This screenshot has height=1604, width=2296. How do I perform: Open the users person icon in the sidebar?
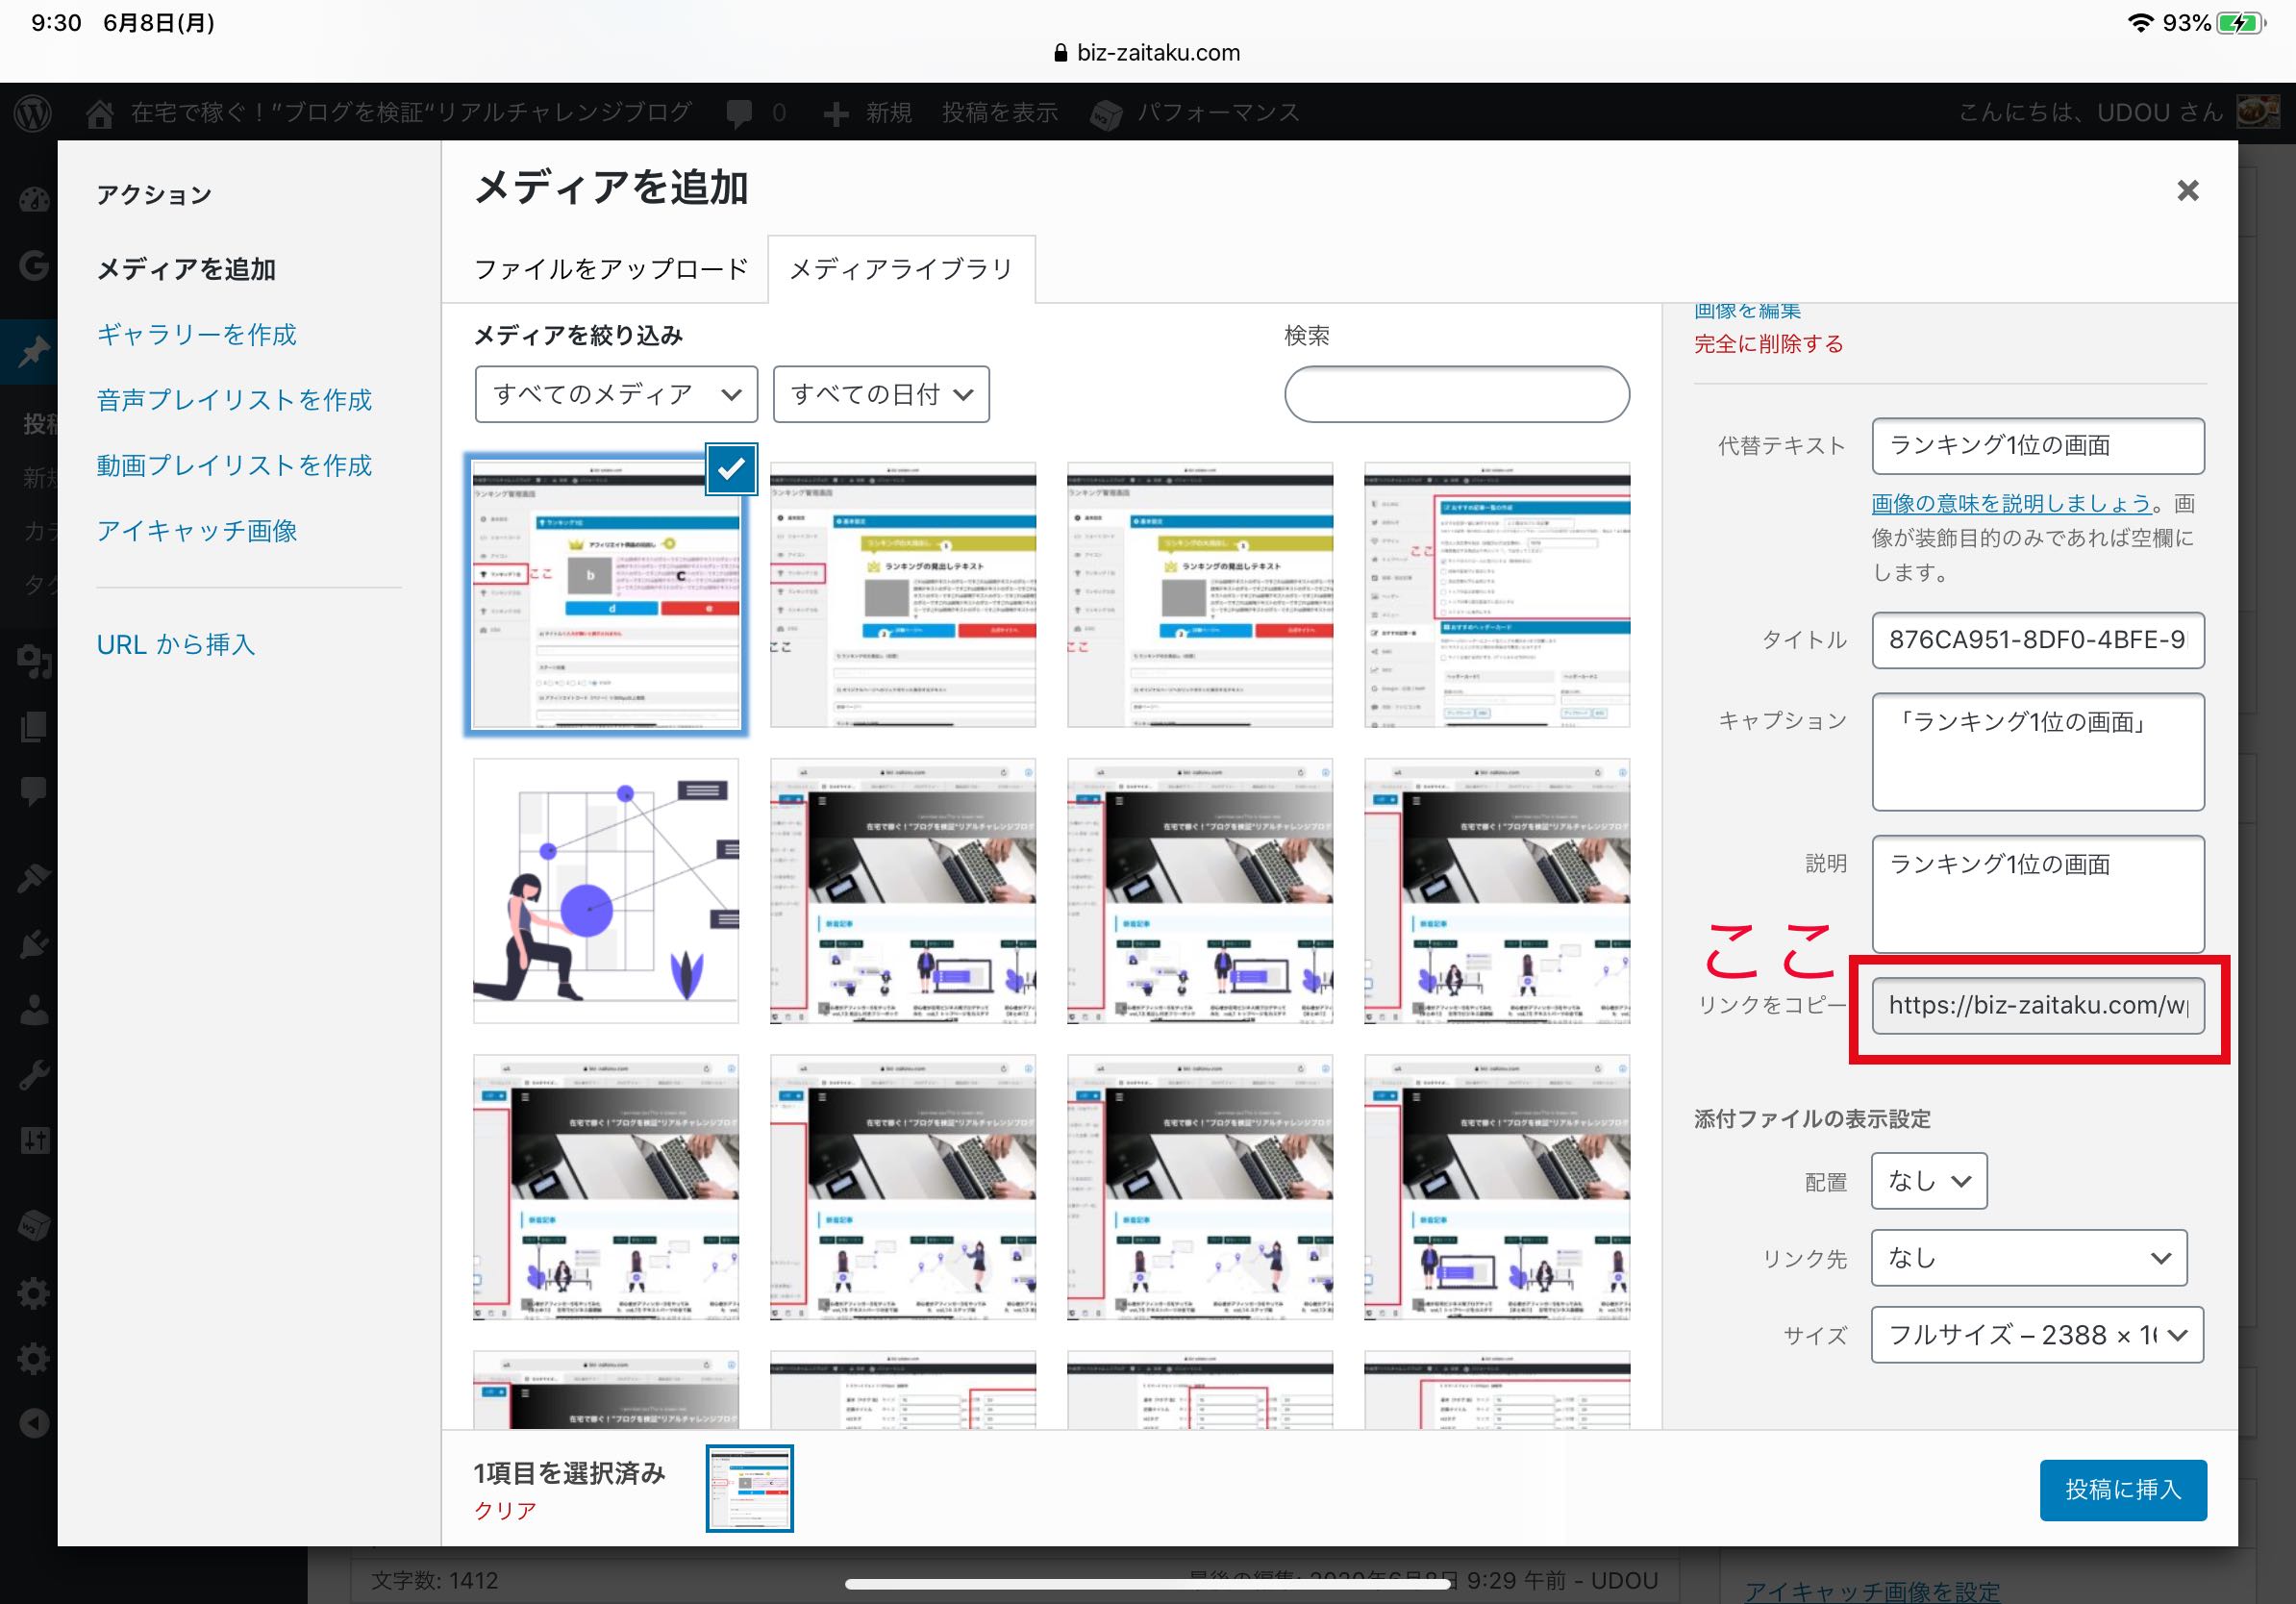pos(34,1010)
